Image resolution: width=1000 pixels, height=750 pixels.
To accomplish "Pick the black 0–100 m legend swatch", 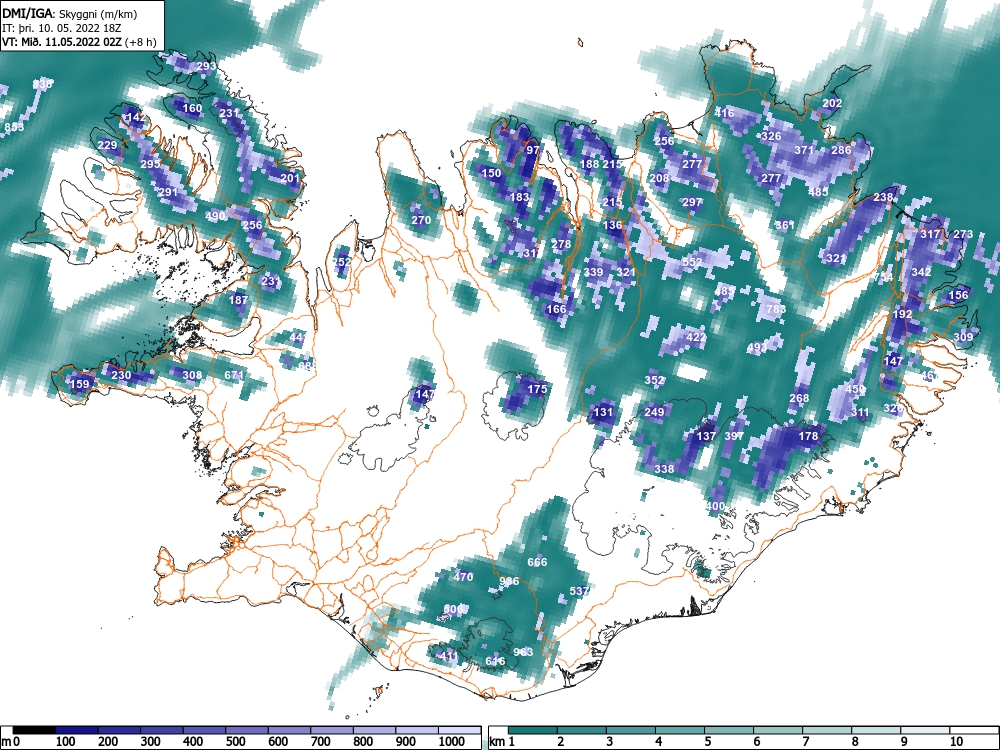I will point(34,730).
